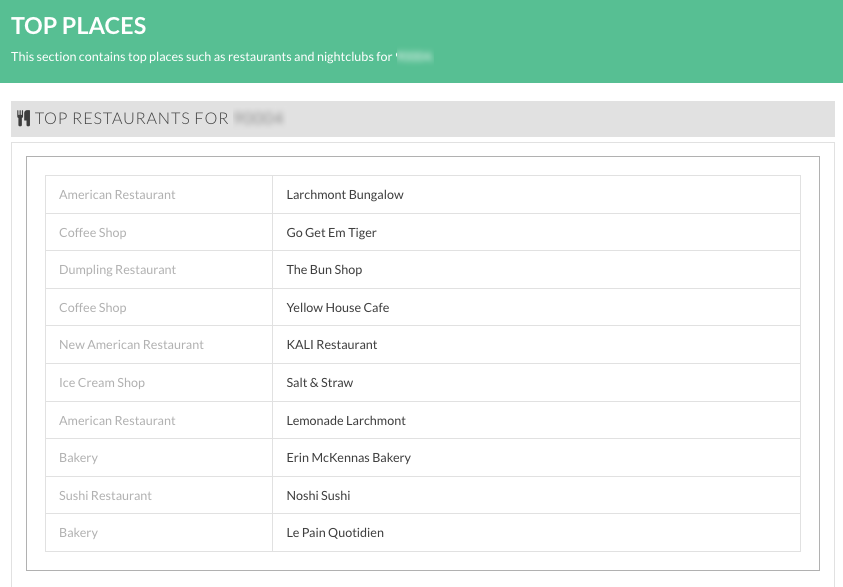Click Lemonade Larchmont name

(x=346, y=420)
